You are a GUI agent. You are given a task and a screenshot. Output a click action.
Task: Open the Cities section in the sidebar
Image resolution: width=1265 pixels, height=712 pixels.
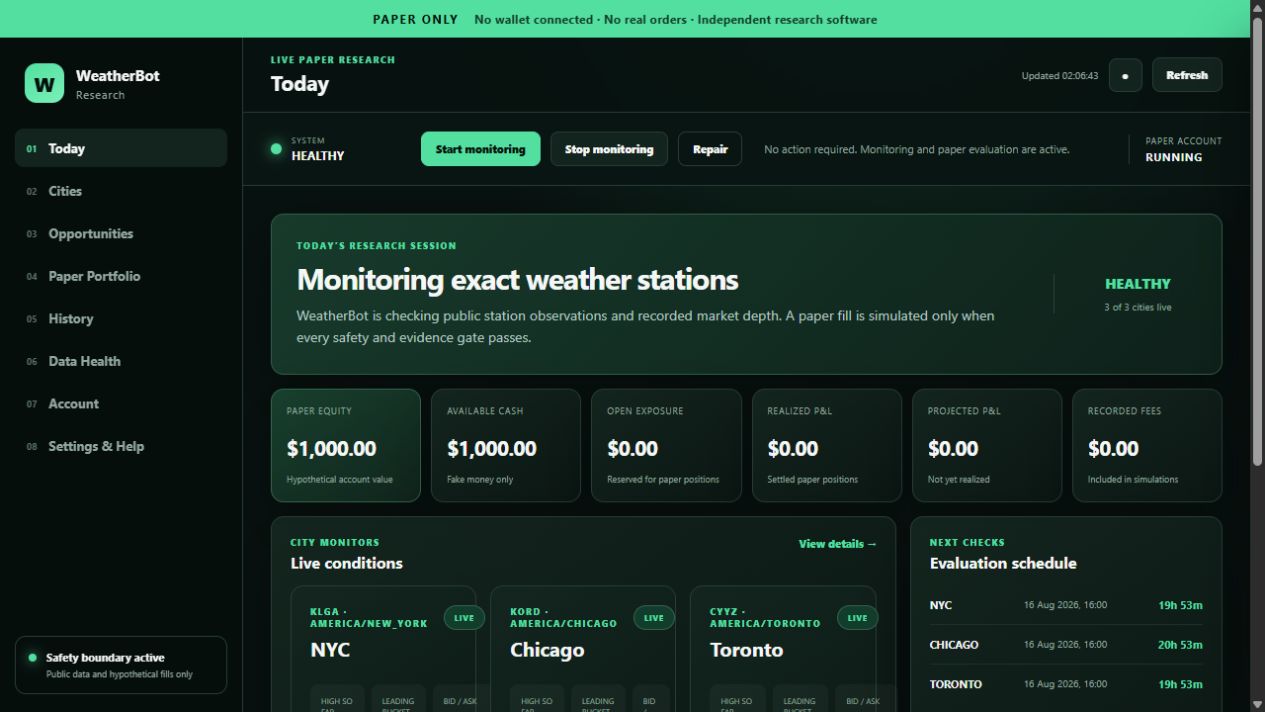pos(121,191)
